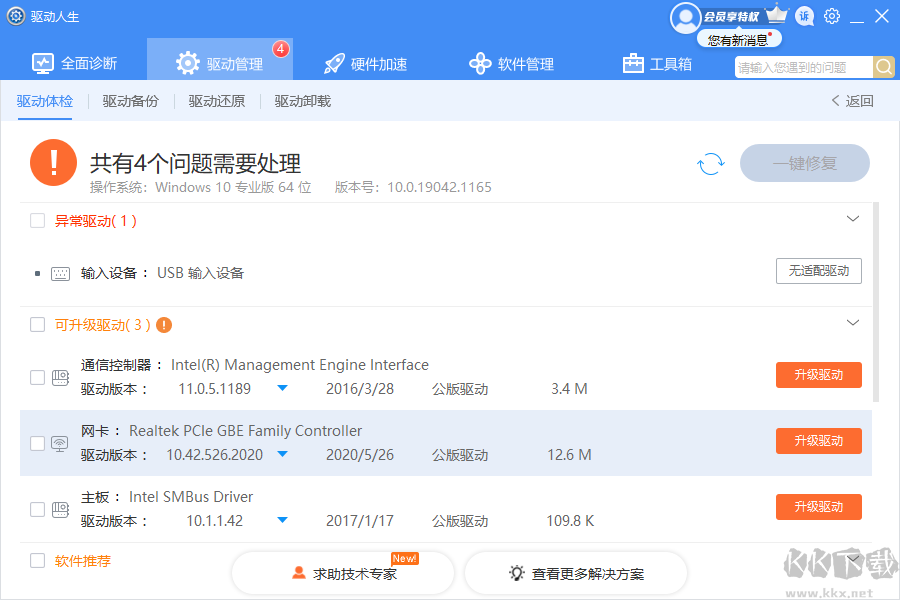Open version dropdown for 10.42.526.2020

[x=282, y=454]
